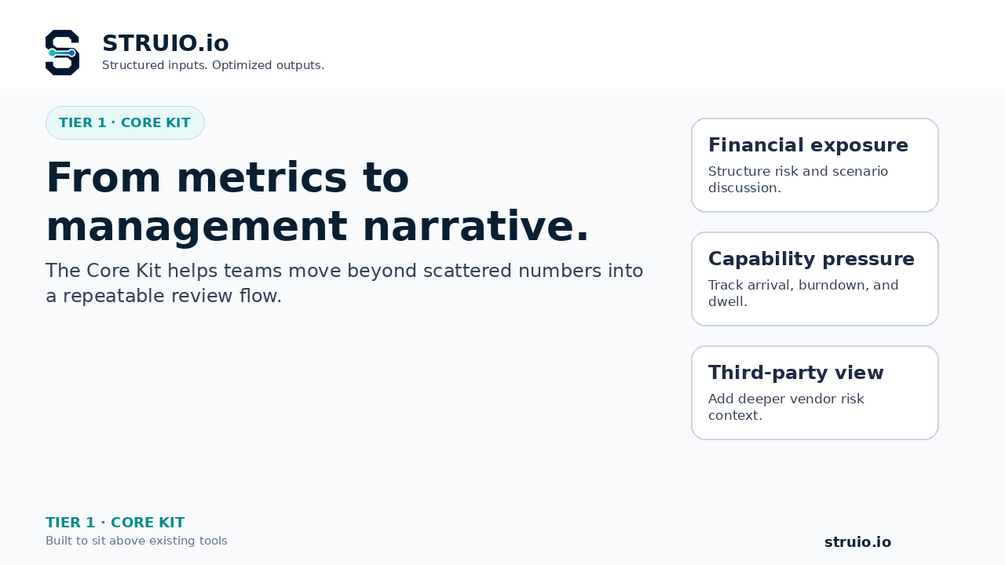1005x565 pixels.
Task: Select 'Structure risk and scenario discussion' text
Action: tap(798, 179)
